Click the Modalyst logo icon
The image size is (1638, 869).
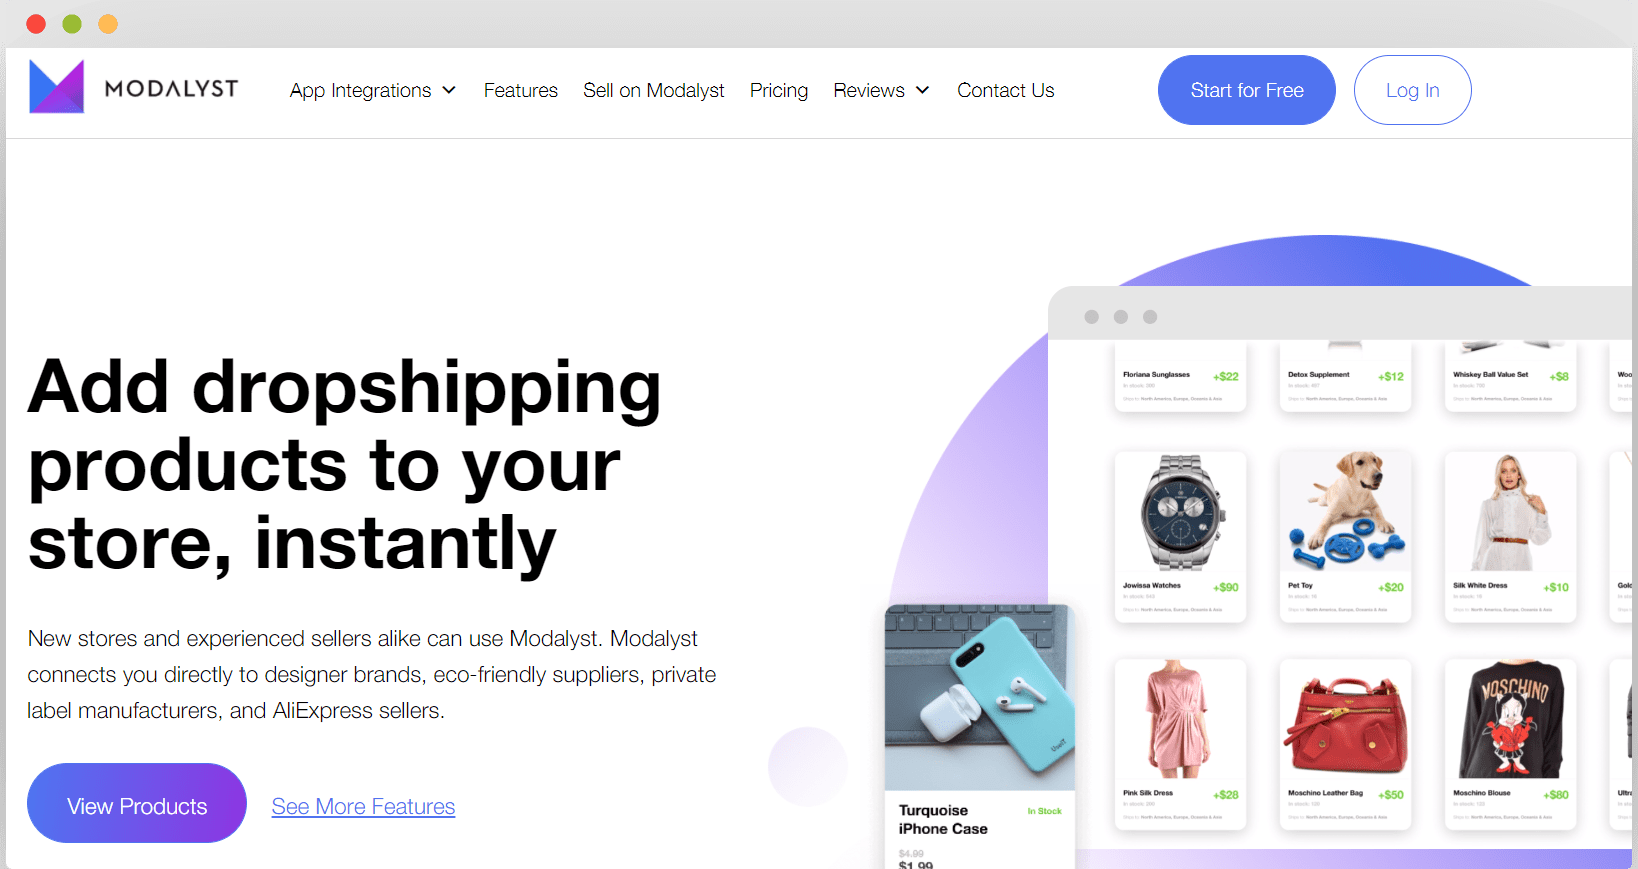coord(57,87)
